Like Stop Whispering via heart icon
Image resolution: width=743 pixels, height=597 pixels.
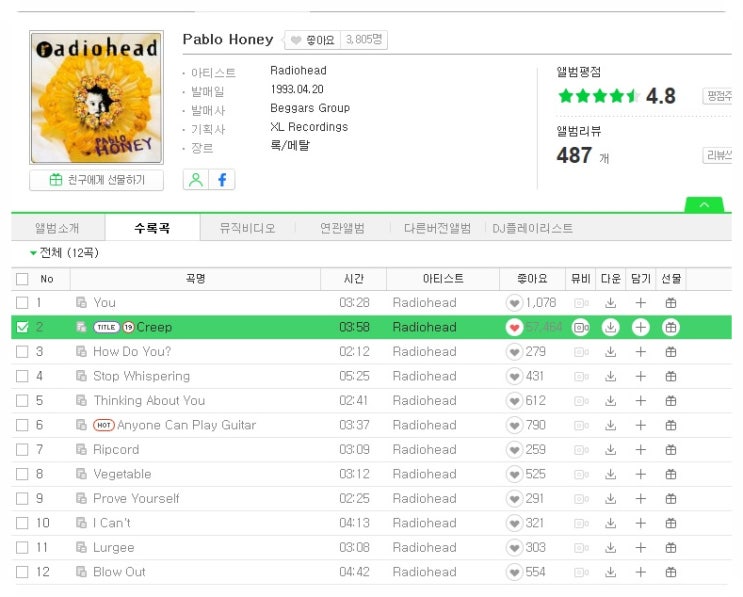[x=514, y=377]
